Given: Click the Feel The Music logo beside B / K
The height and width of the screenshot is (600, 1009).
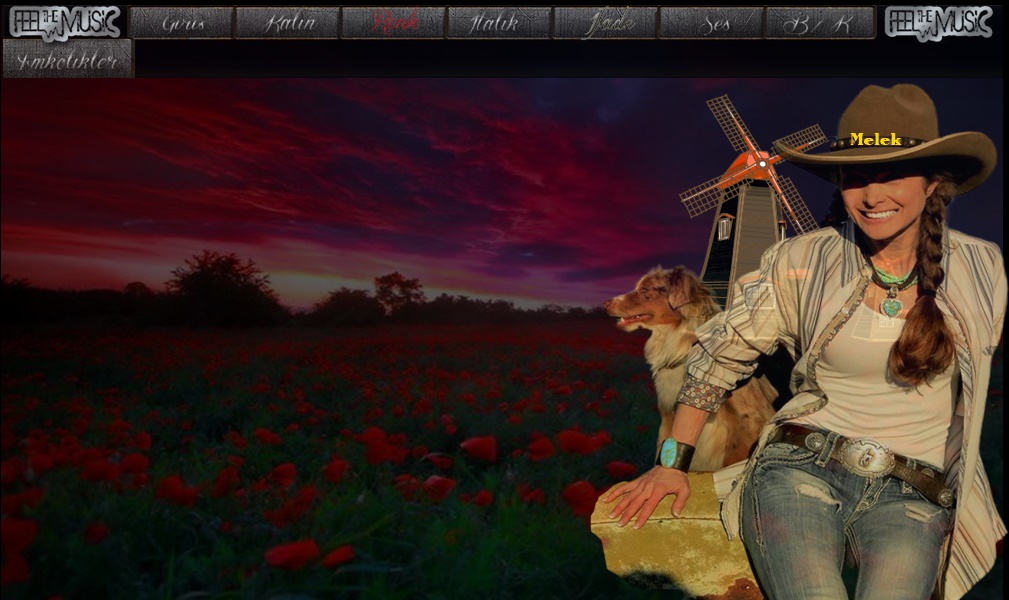Looking at the screenshot, I should point(939,23).
